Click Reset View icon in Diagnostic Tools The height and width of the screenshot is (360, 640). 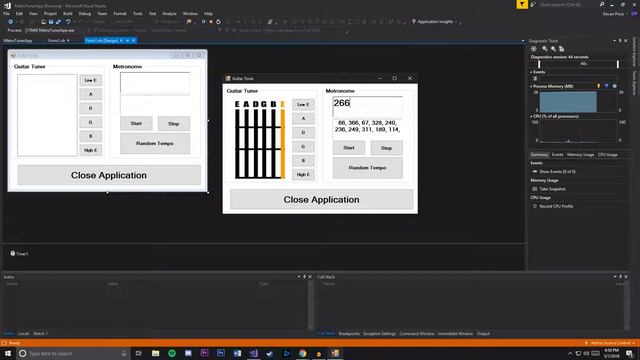pos(562,49)
